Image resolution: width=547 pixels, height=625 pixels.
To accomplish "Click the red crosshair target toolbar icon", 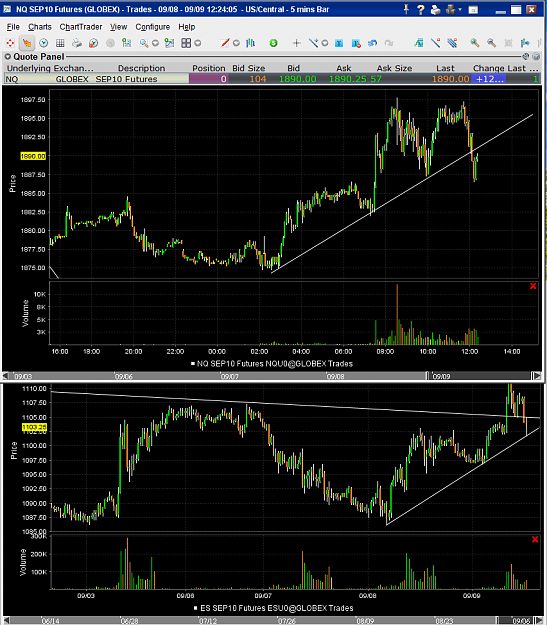I will click(10, 43).
